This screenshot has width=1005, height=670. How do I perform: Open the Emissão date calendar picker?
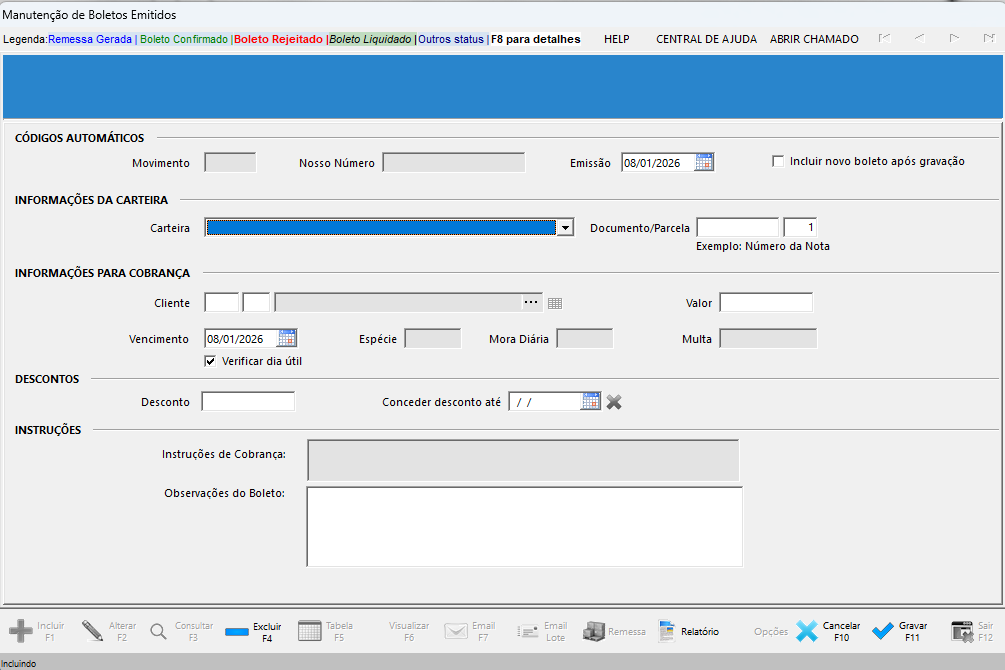coord(704,162)
